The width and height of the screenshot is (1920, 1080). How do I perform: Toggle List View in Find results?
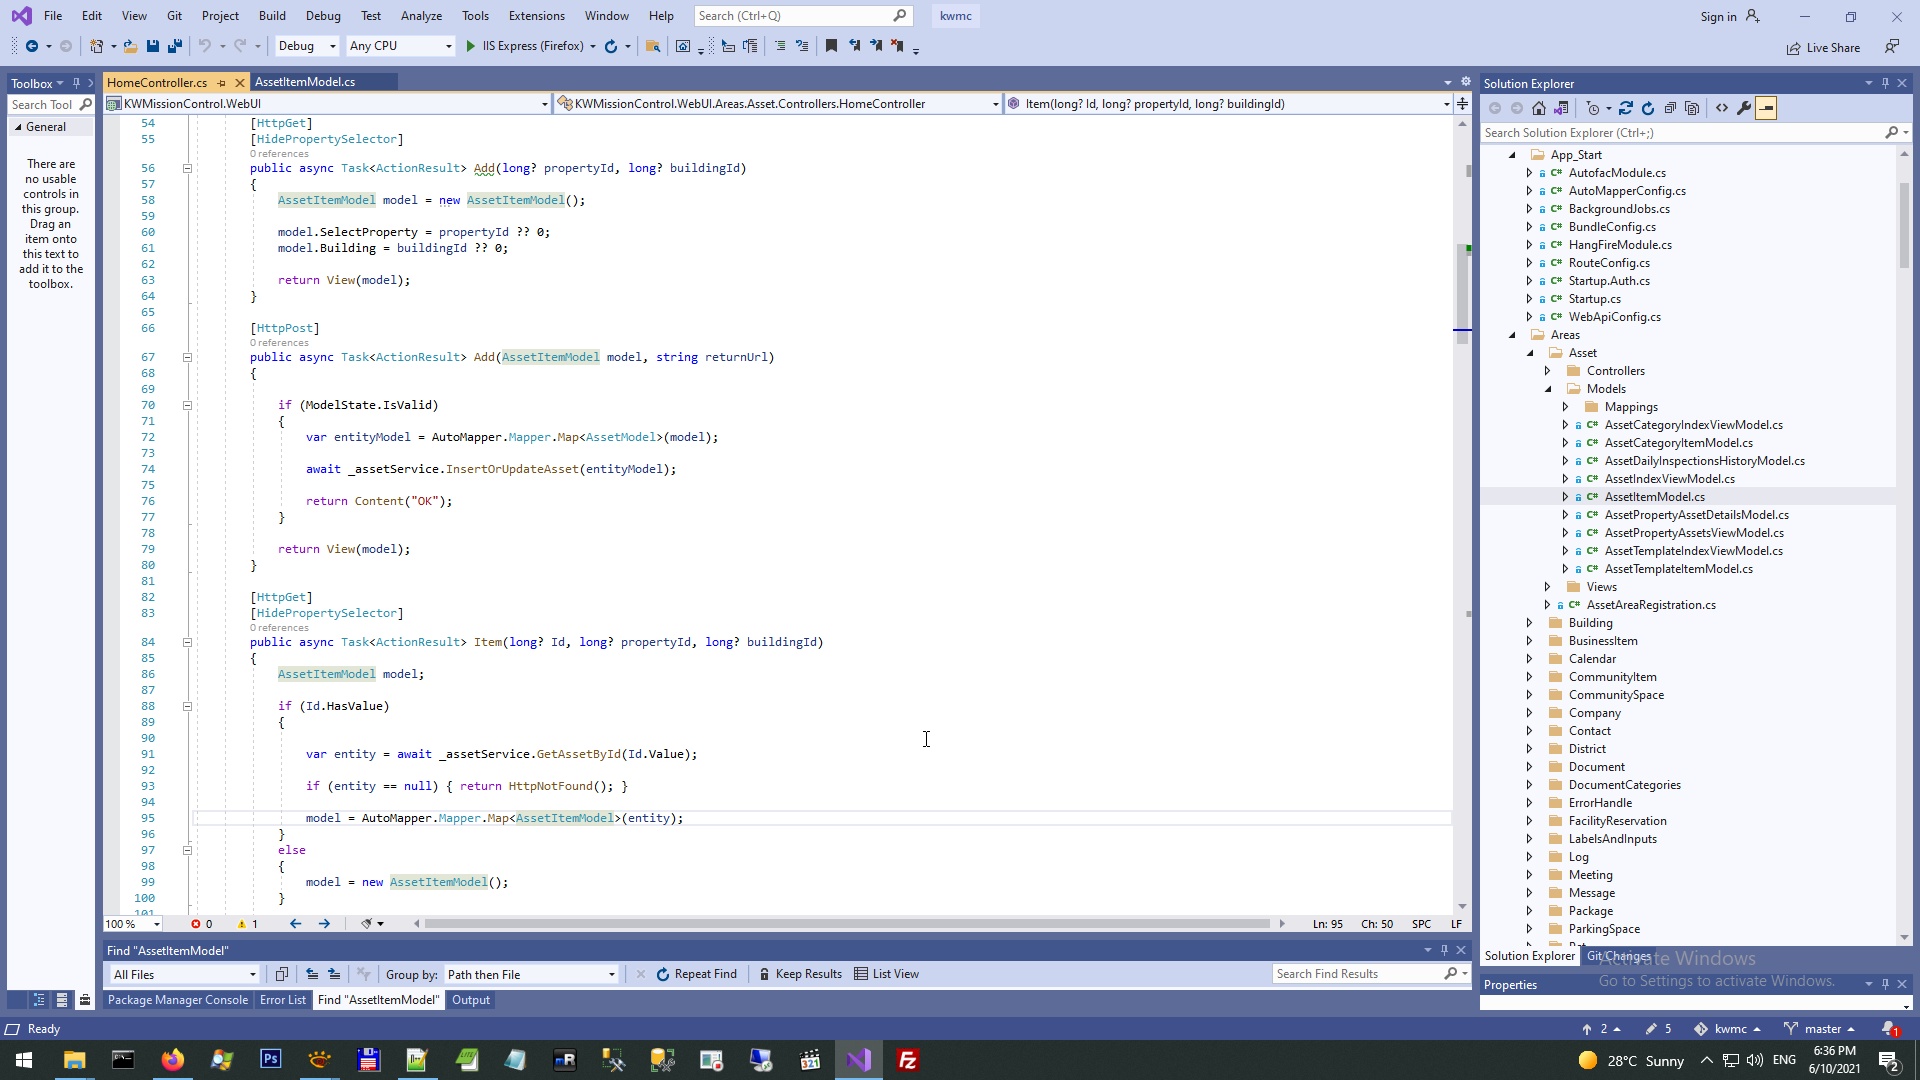click(x=886, y=974)
